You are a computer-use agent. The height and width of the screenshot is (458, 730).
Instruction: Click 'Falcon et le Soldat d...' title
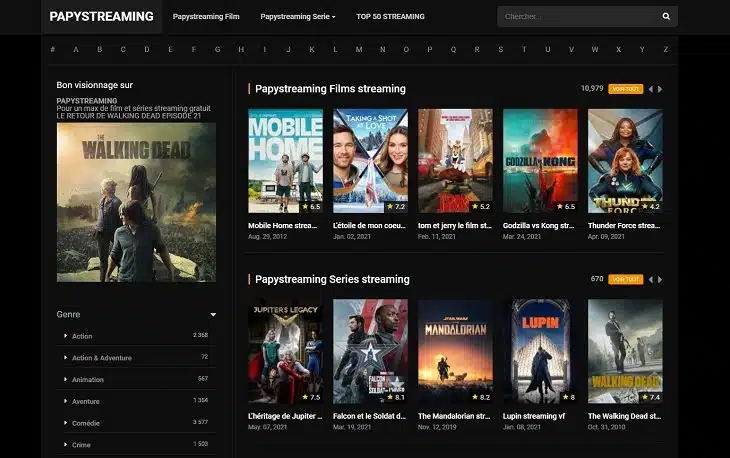[369, 416]
